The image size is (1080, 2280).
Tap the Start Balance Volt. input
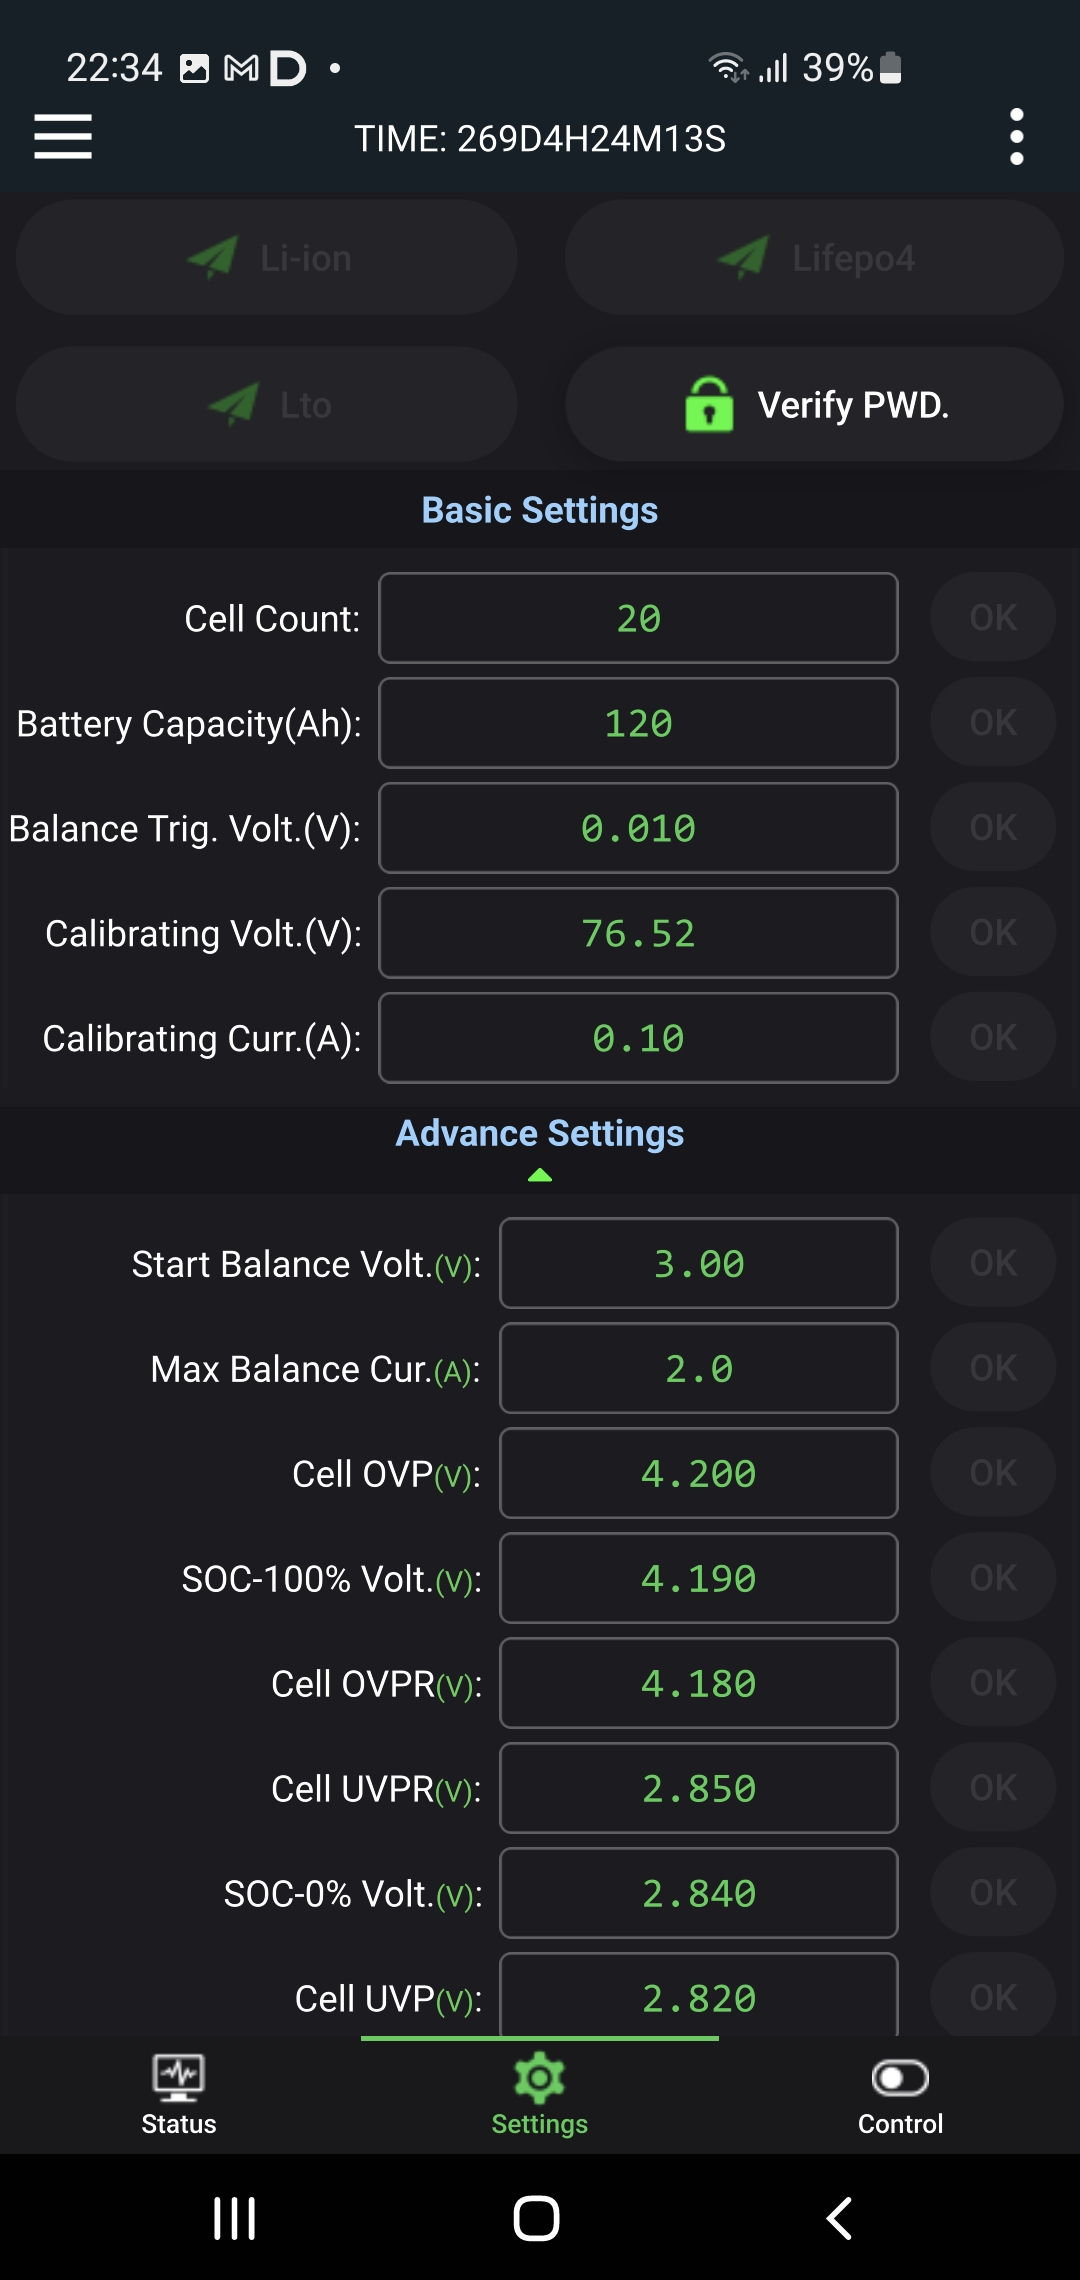pos(698,1263)
